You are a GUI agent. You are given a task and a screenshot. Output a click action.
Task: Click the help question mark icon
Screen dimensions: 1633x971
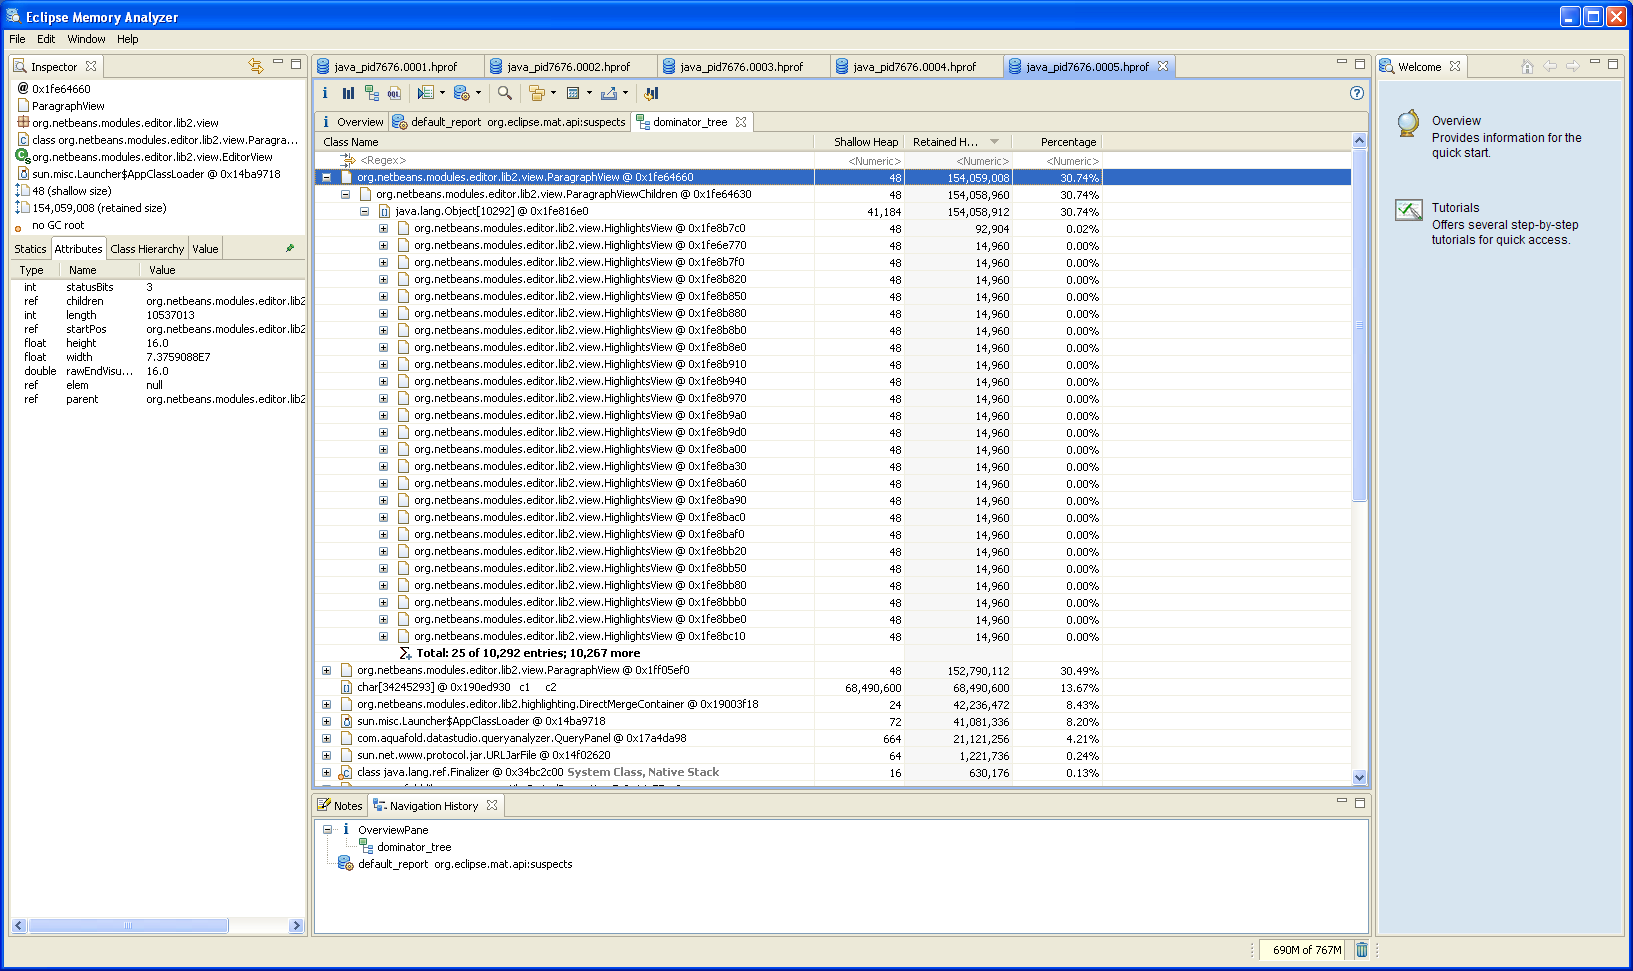pos(1357,93)
